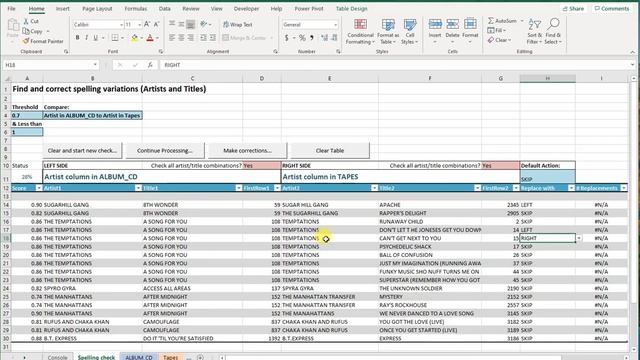Screen dimensions: 640x360
Task: Click the Name Box showing H18
Action: (x=51, y=65)
